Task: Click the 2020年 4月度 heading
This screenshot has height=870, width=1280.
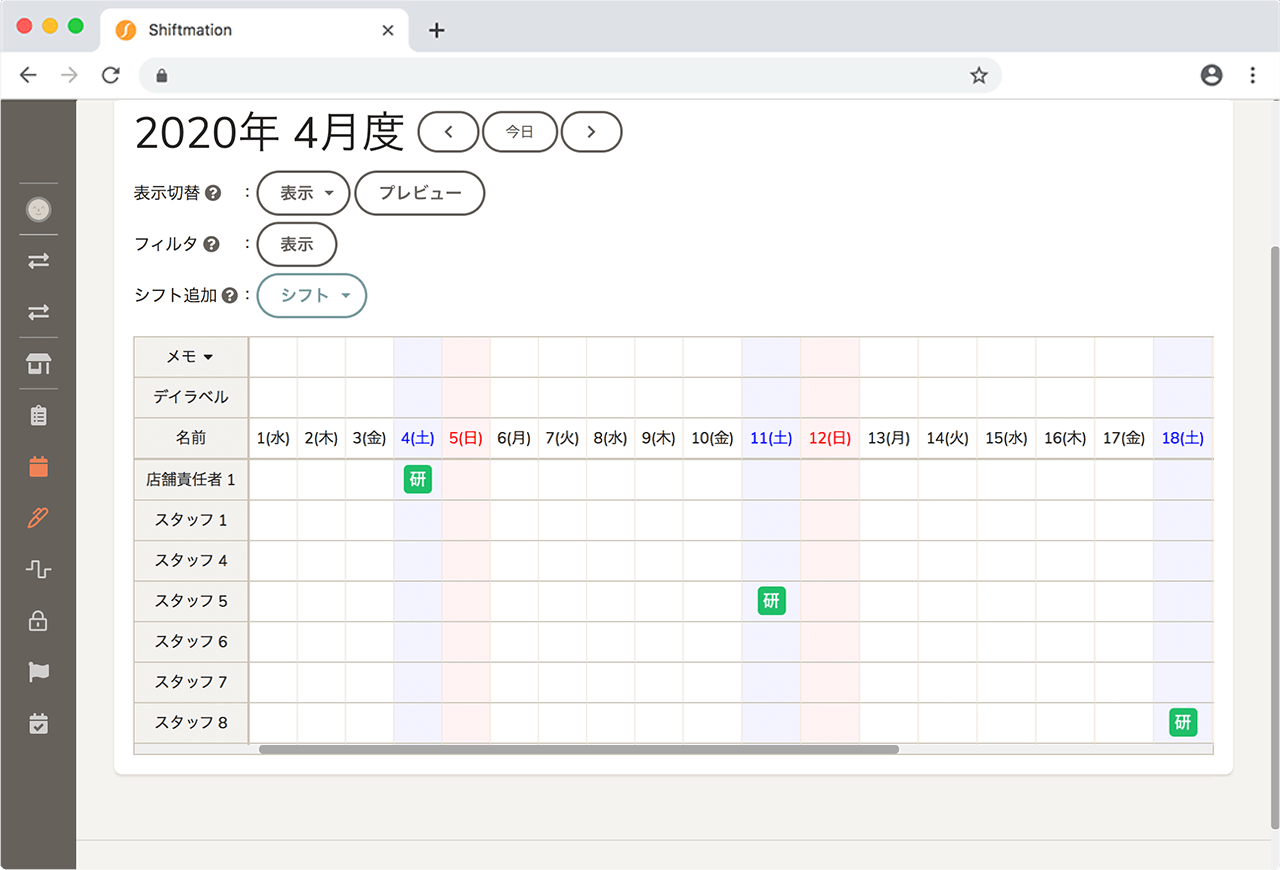Action: pyautogui.click(x=269, y=132)
